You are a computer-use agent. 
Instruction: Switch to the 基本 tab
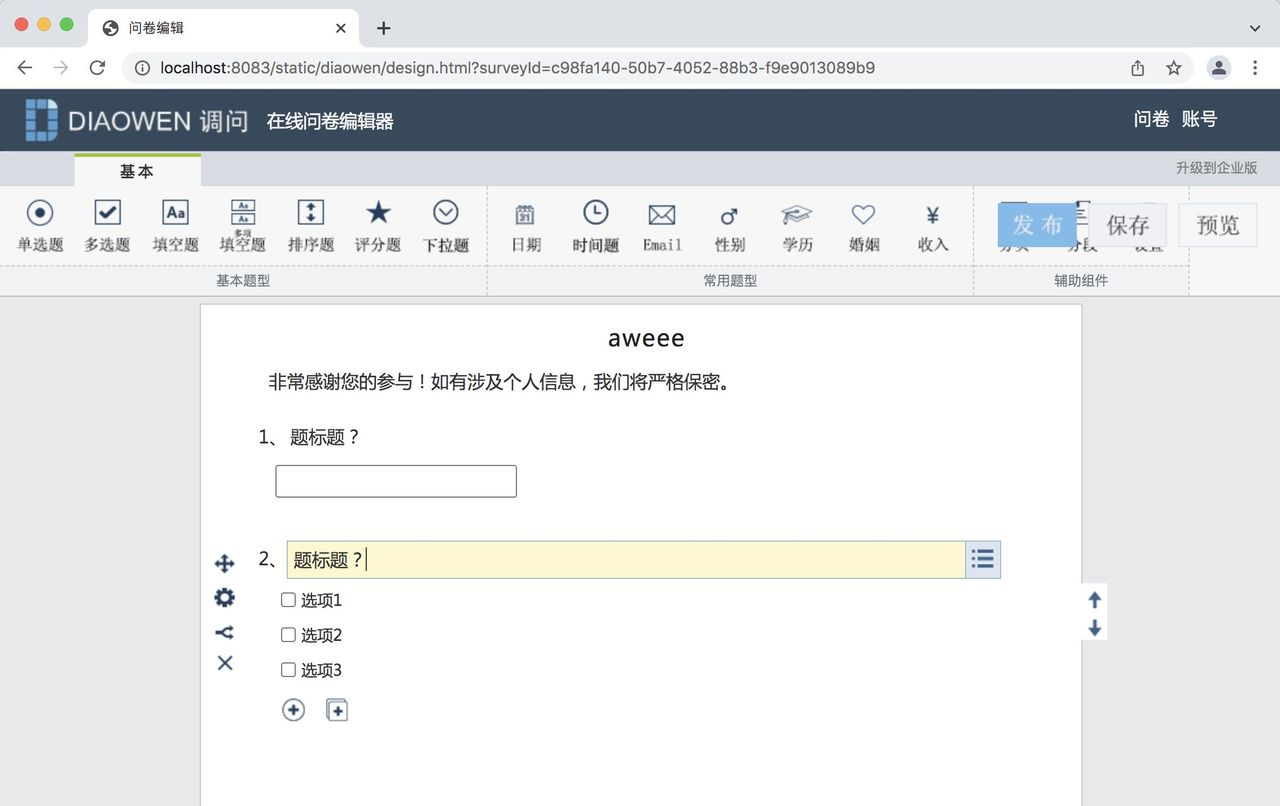point(137,171)
